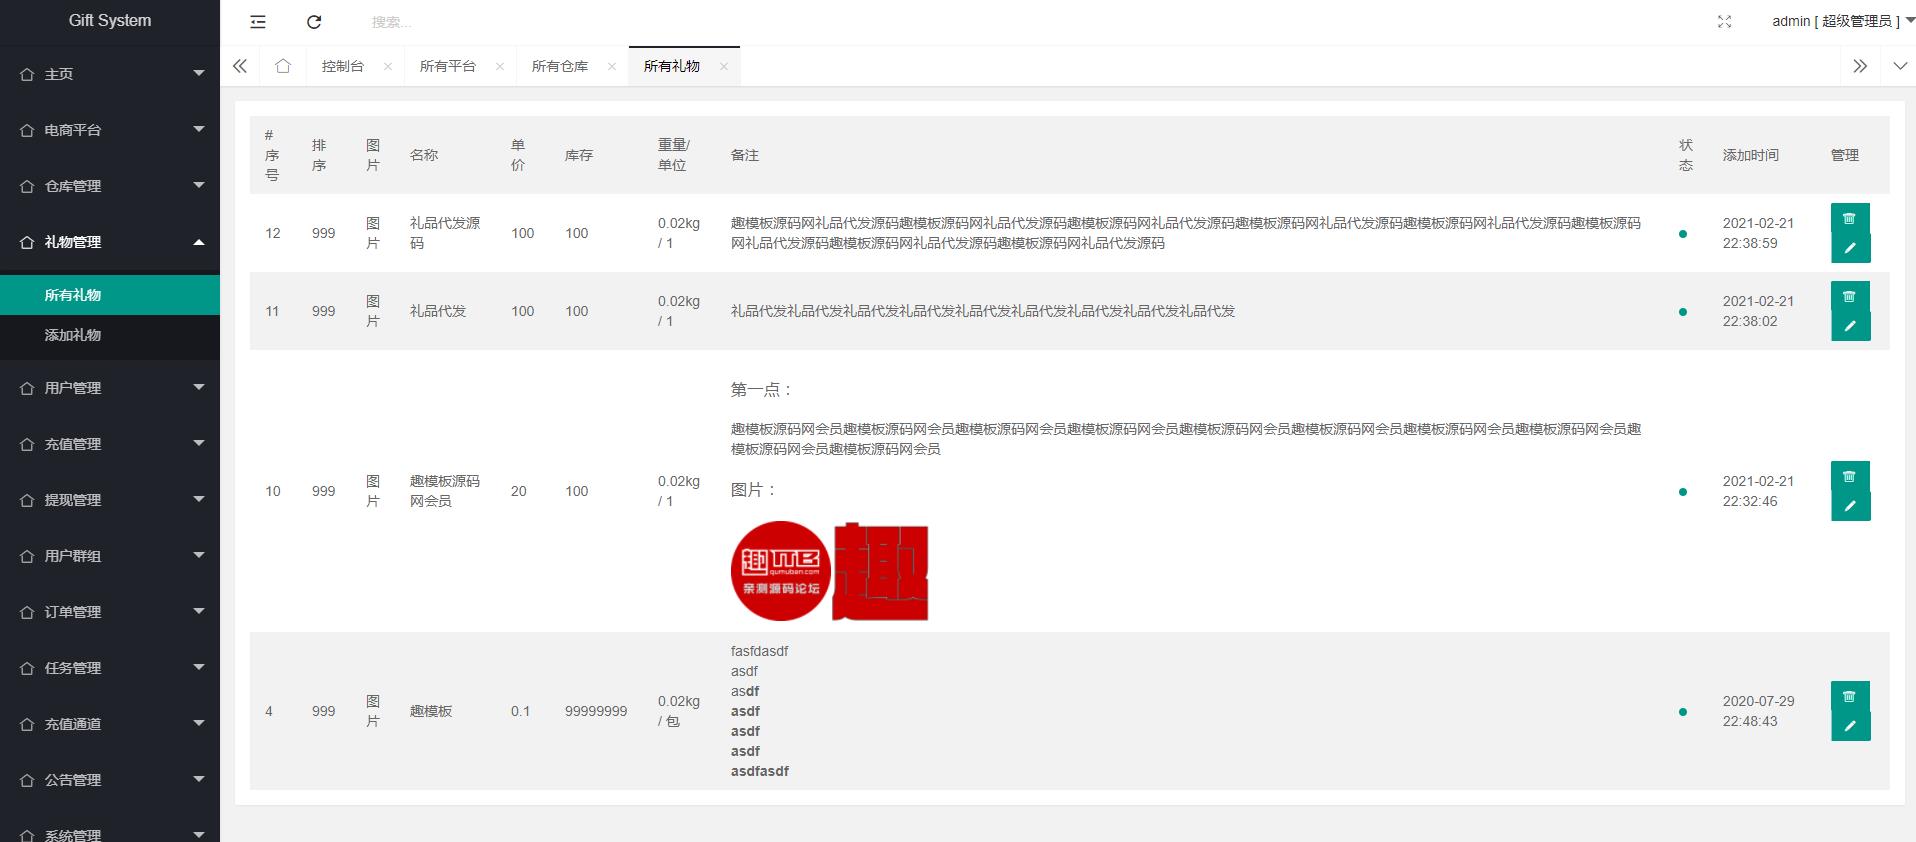
Task: Open 添加礼物 in the sidebar
Action: [x=110, y=335]
